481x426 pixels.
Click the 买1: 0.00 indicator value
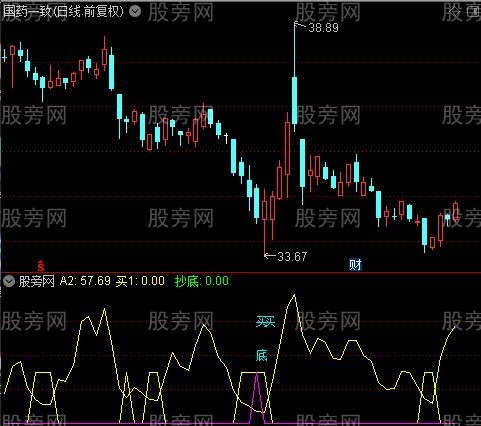pos(140,281)
